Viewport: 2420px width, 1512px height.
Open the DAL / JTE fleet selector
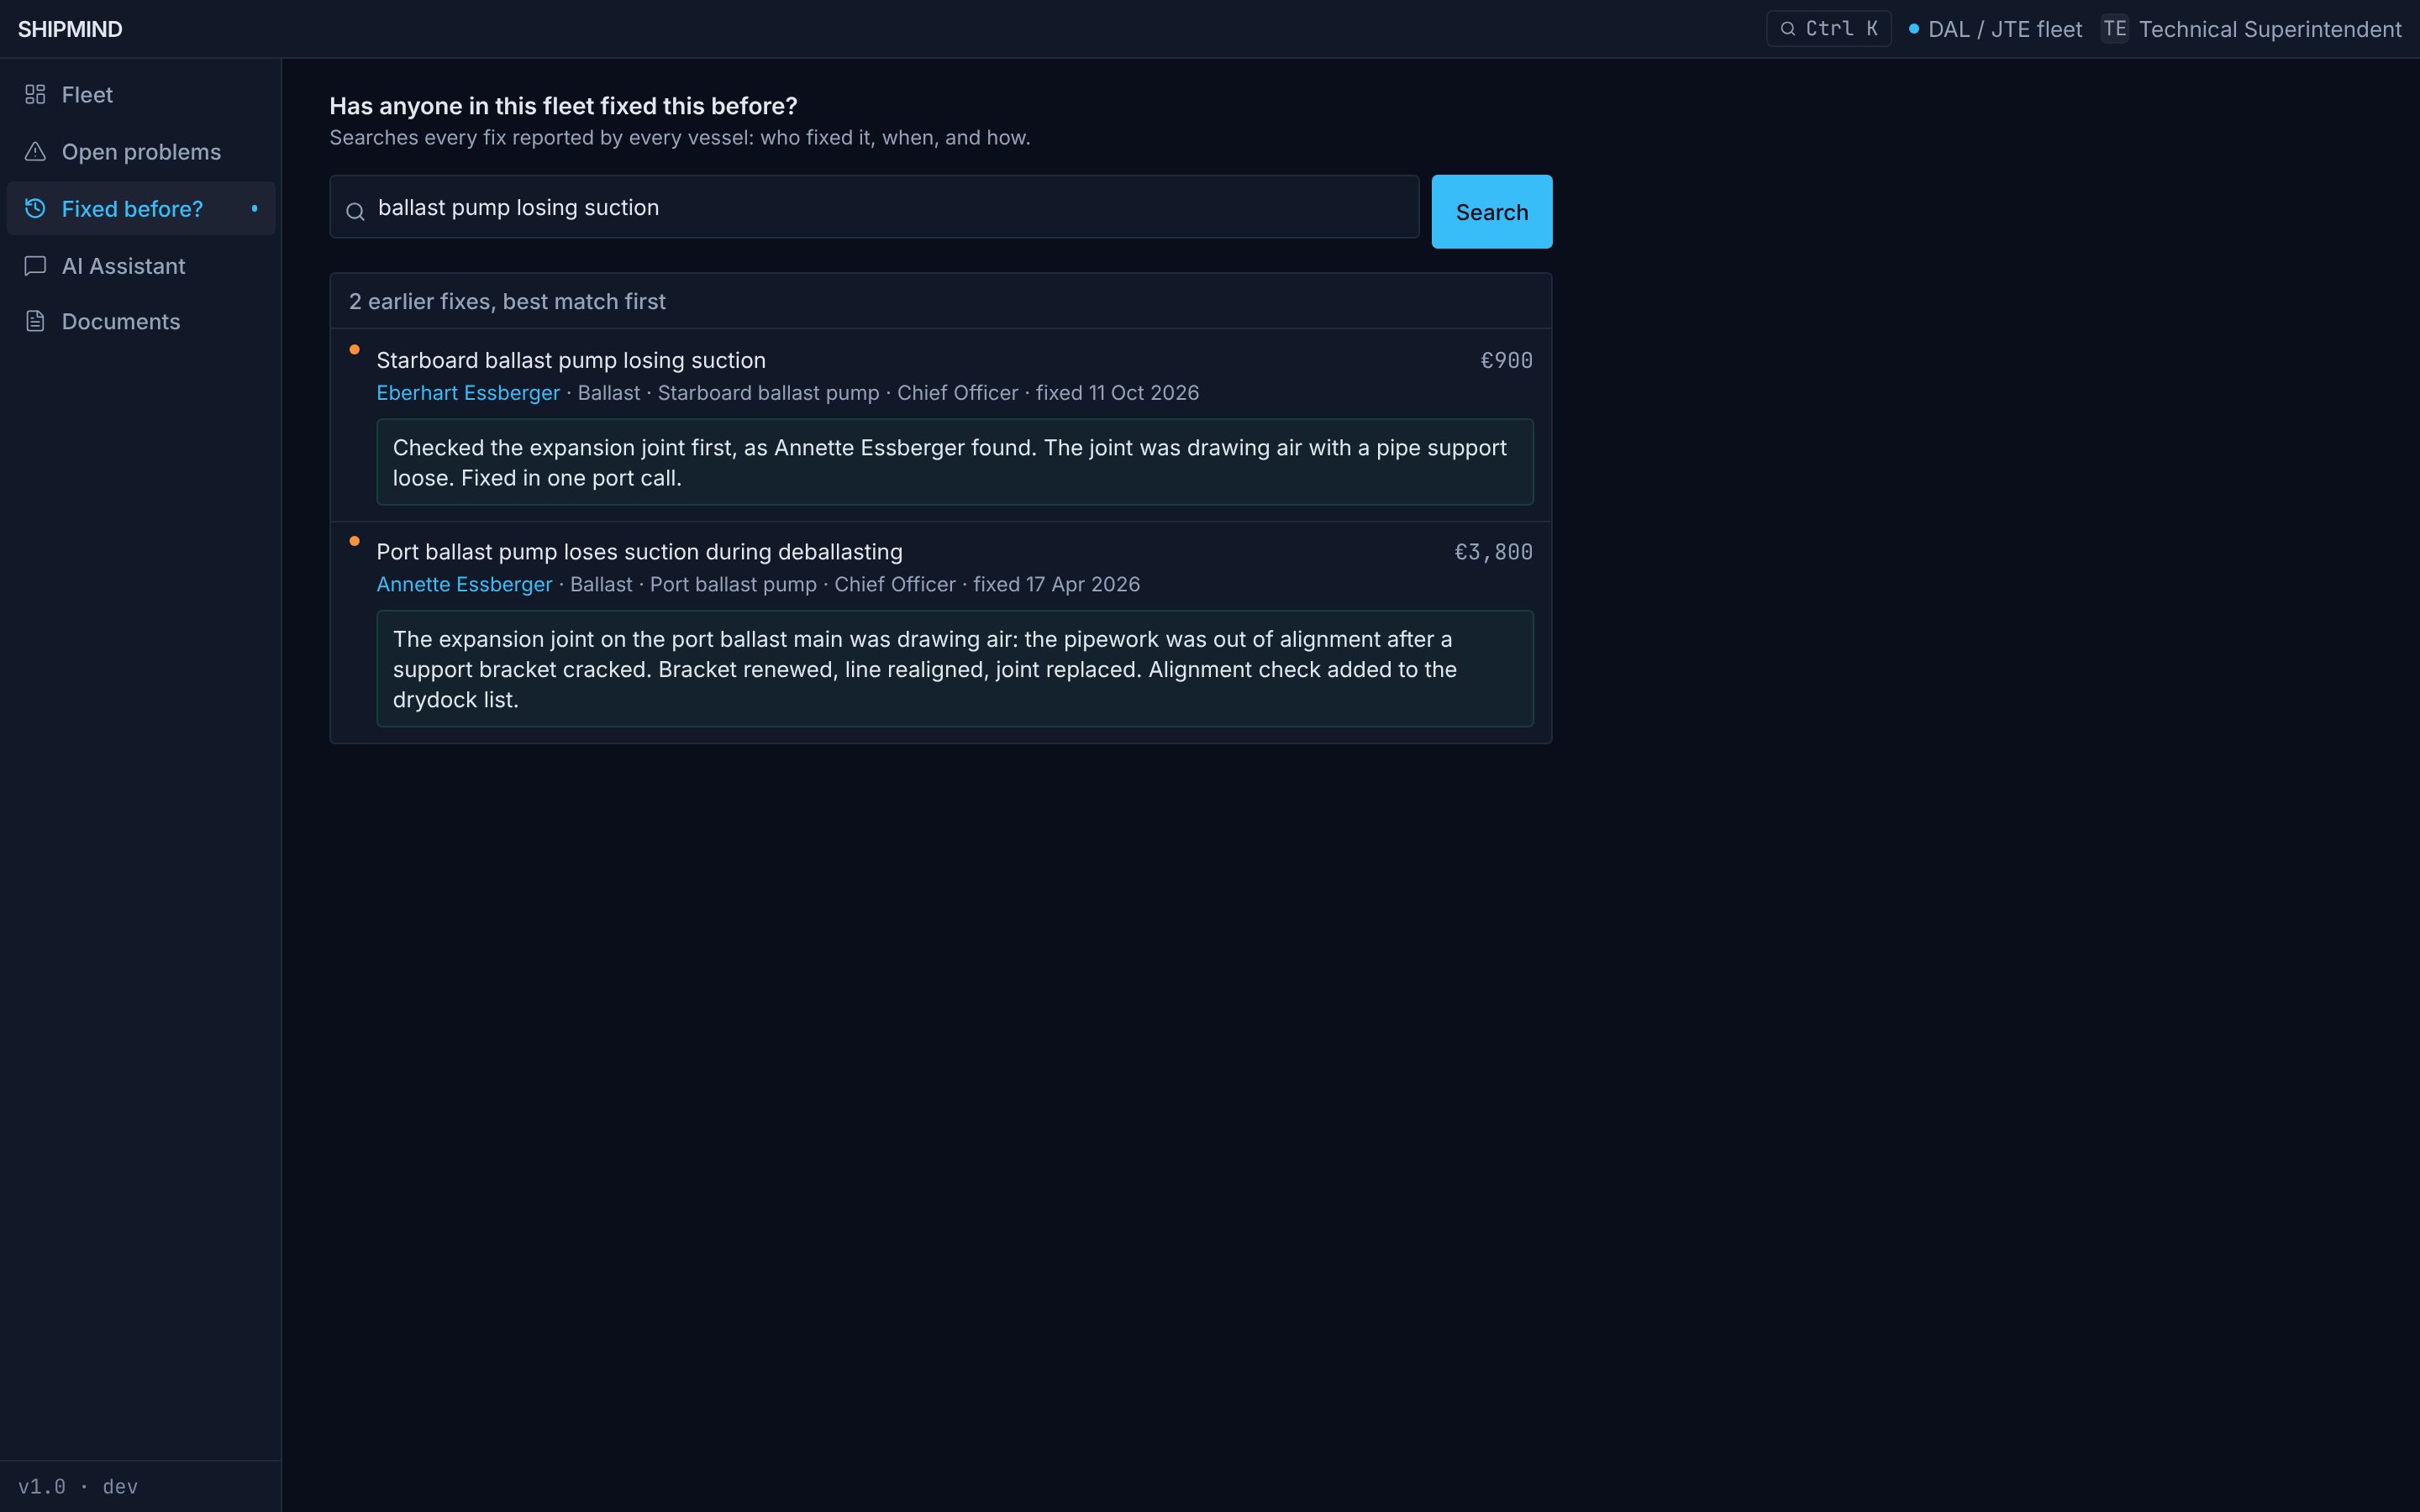point(1995,29)
